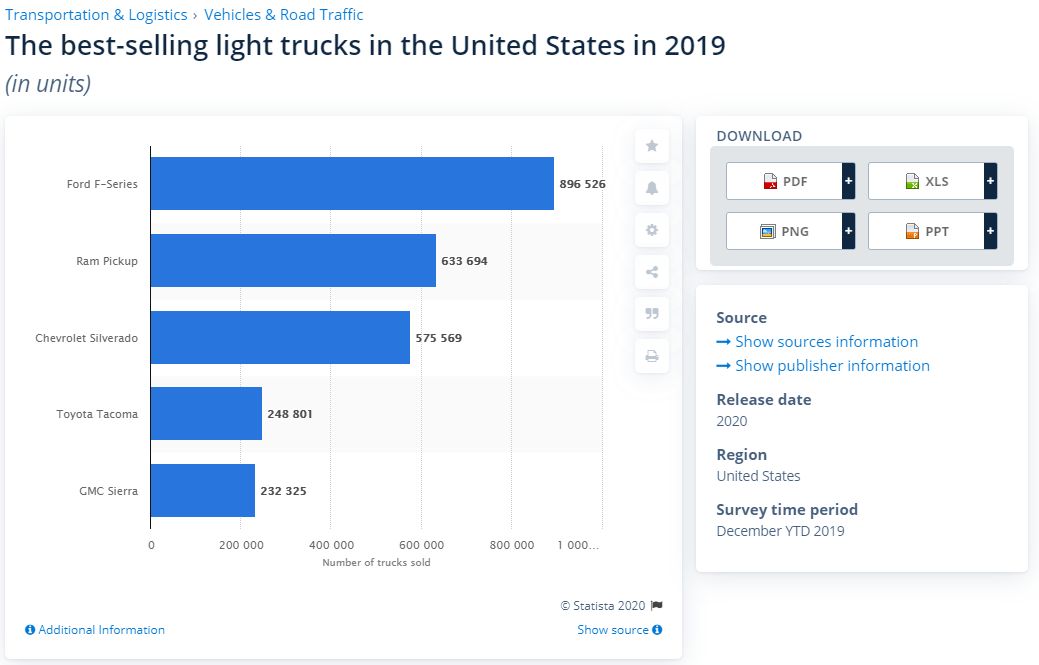Click the share icon
The image size is (1039, 665).
pos(652,272)
